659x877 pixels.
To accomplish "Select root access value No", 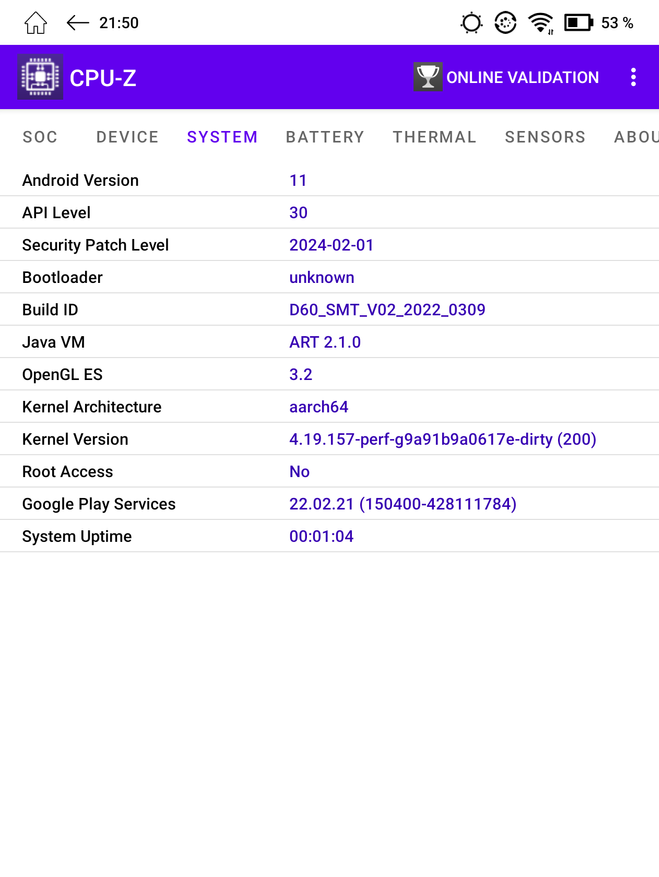I will (299, 471).
